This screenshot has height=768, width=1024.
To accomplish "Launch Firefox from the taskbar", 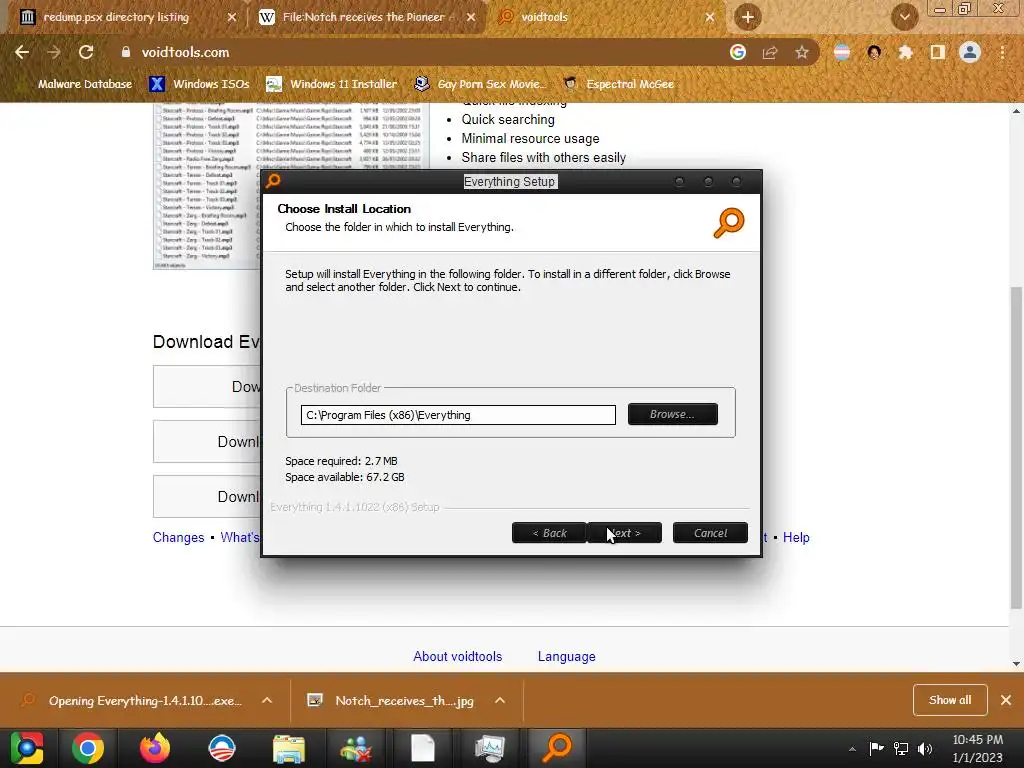I will click(x=155, y=748).
